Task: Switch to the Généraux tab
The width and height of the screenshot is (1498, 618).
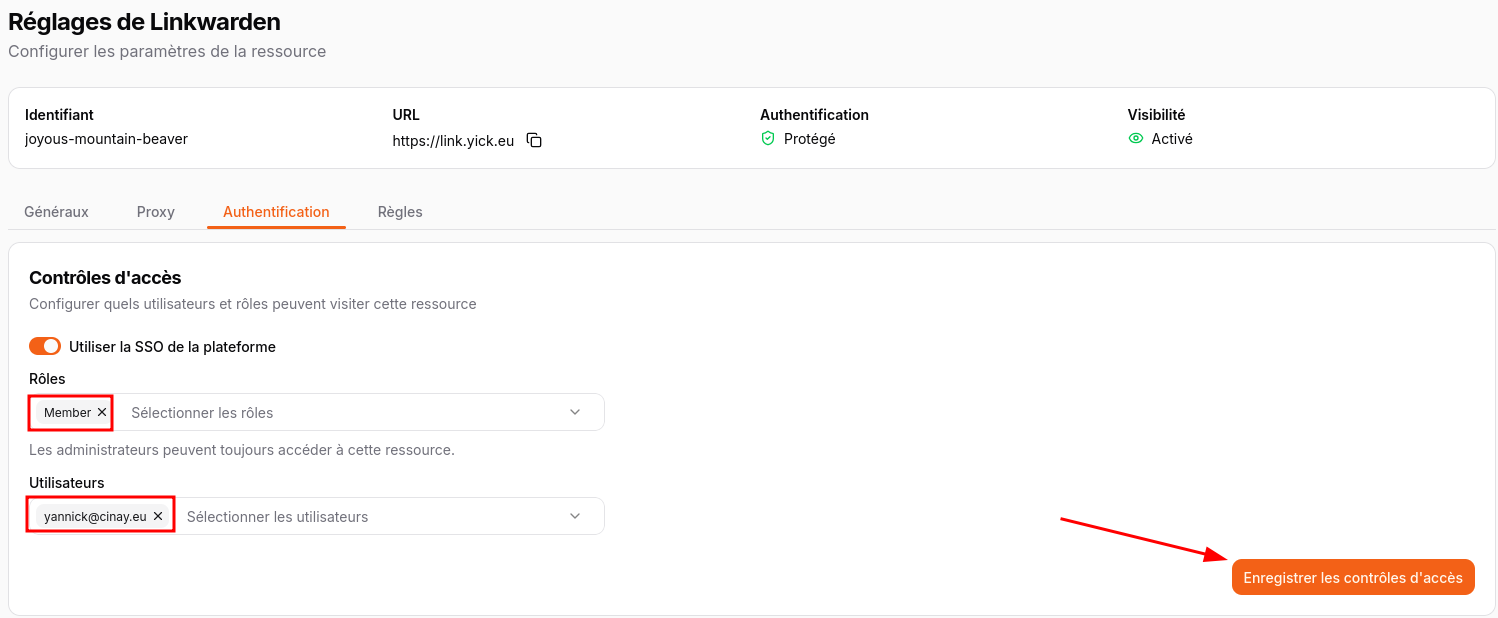Action: pos(56,212)
